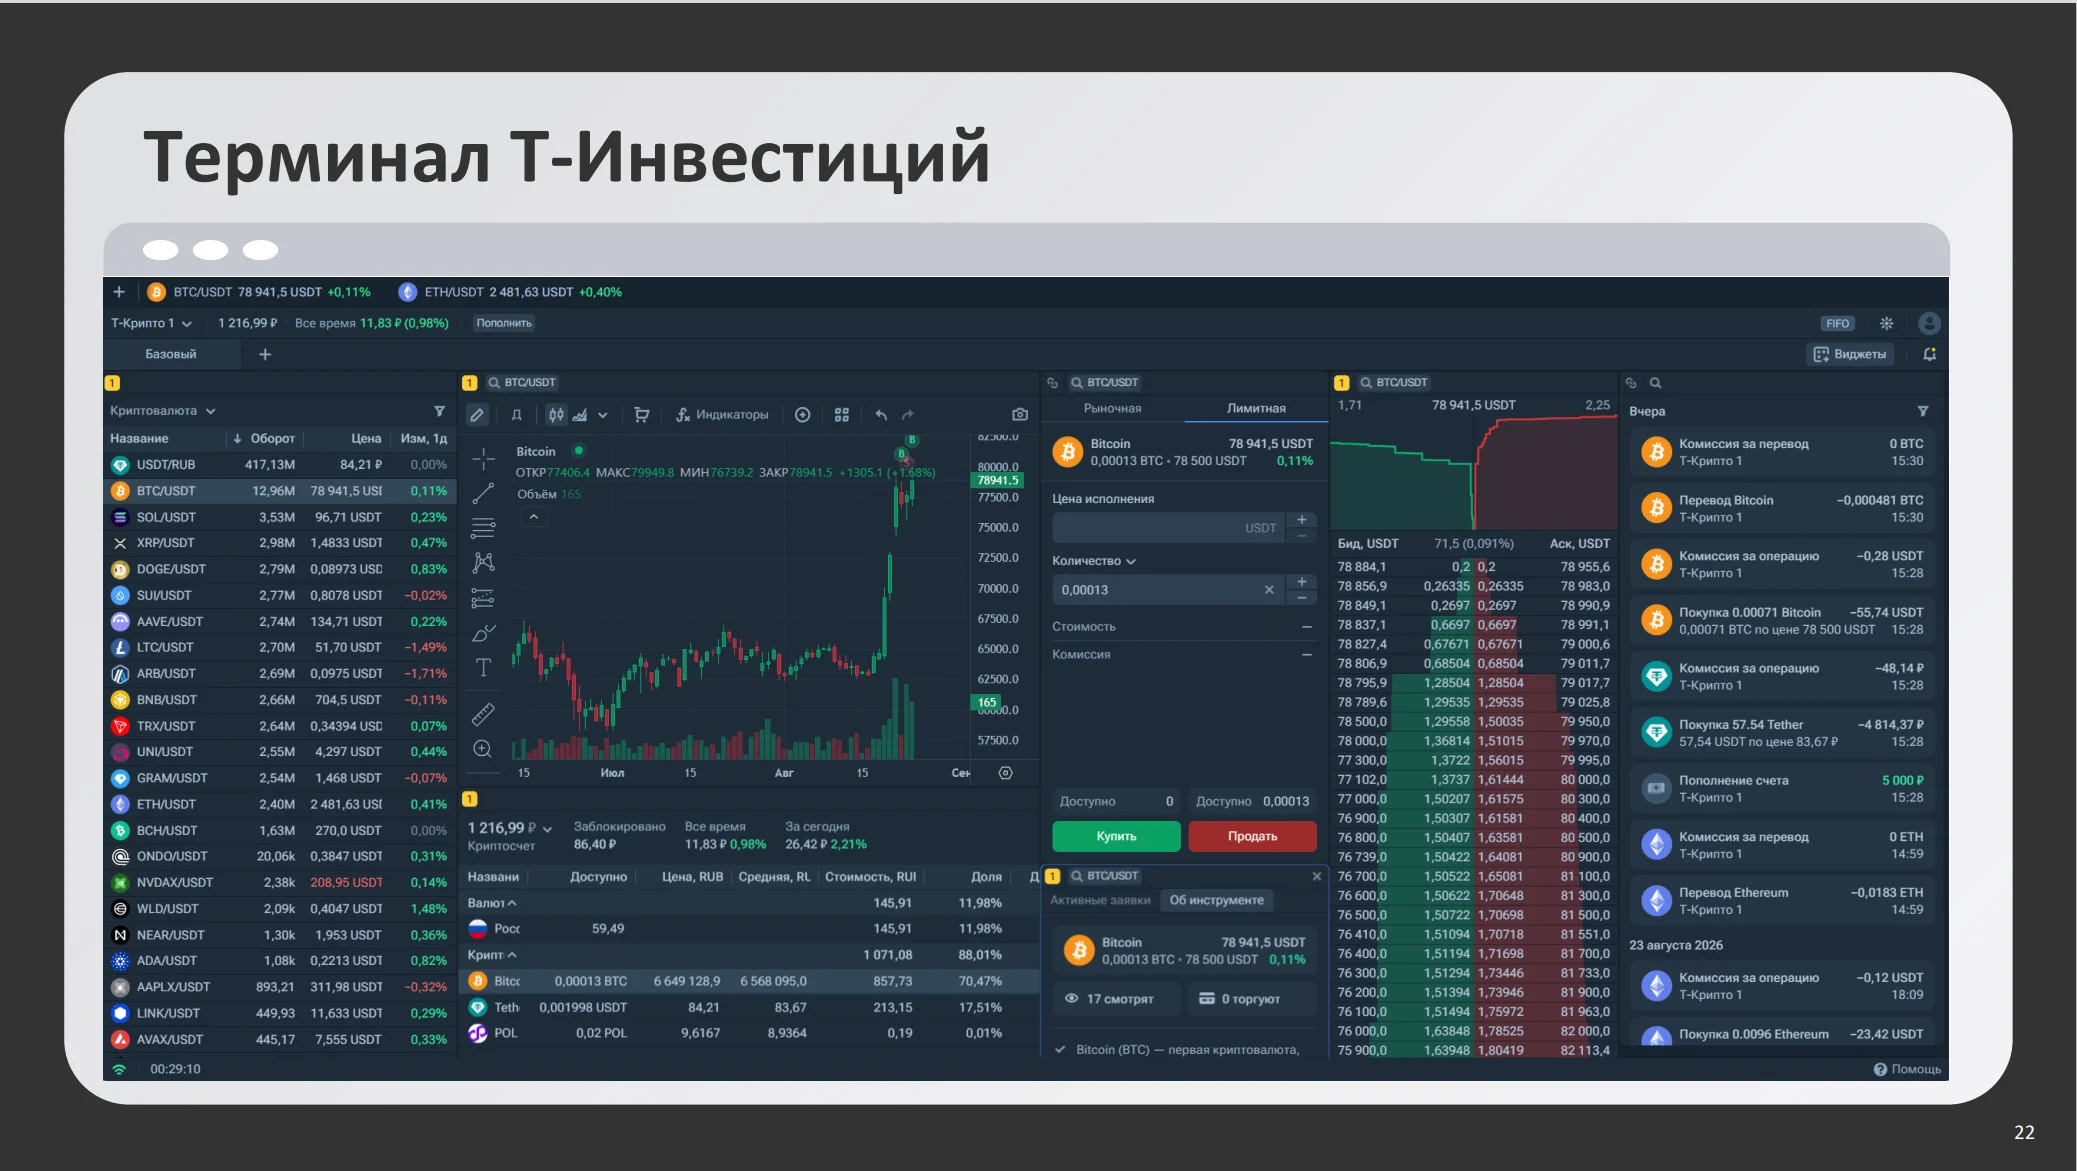Collapse the chart legend with the chevron
2077x1171 pixels.
pos(534,517)
